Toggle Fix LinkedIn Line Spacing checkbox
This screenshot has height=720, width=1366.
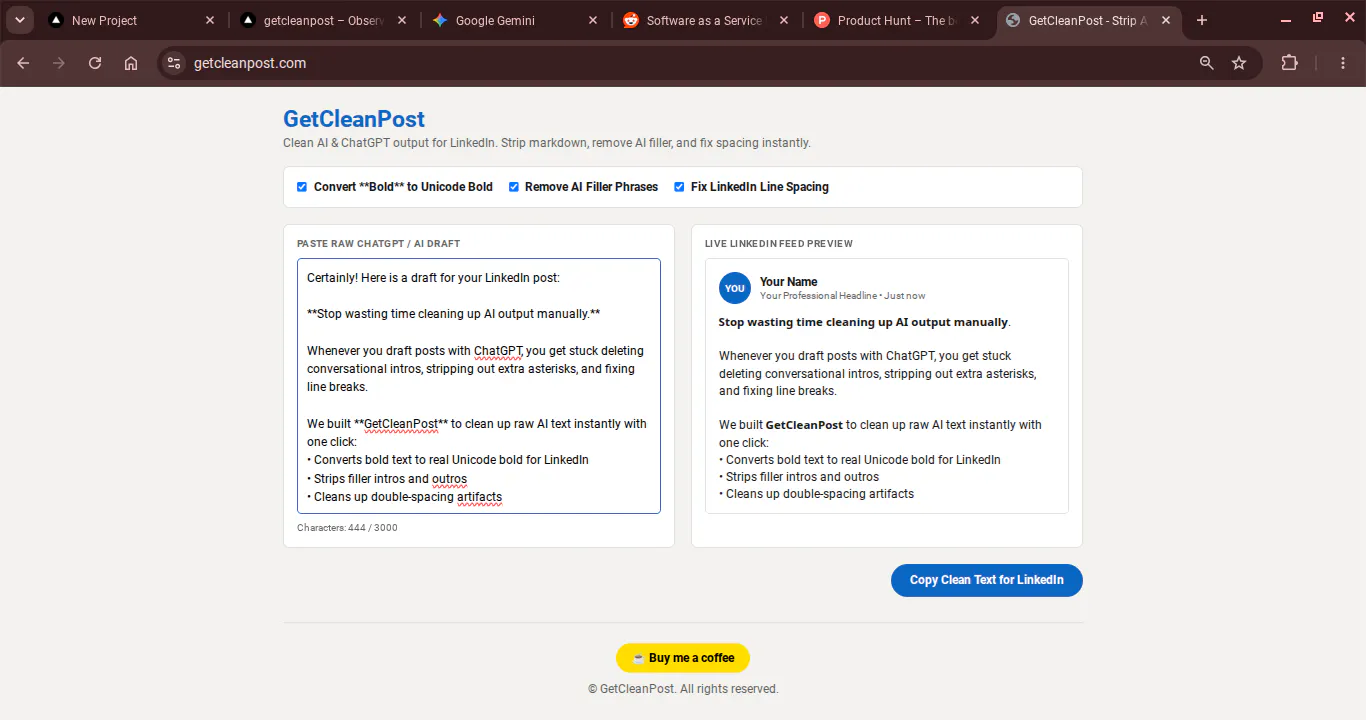click(680, 187)
